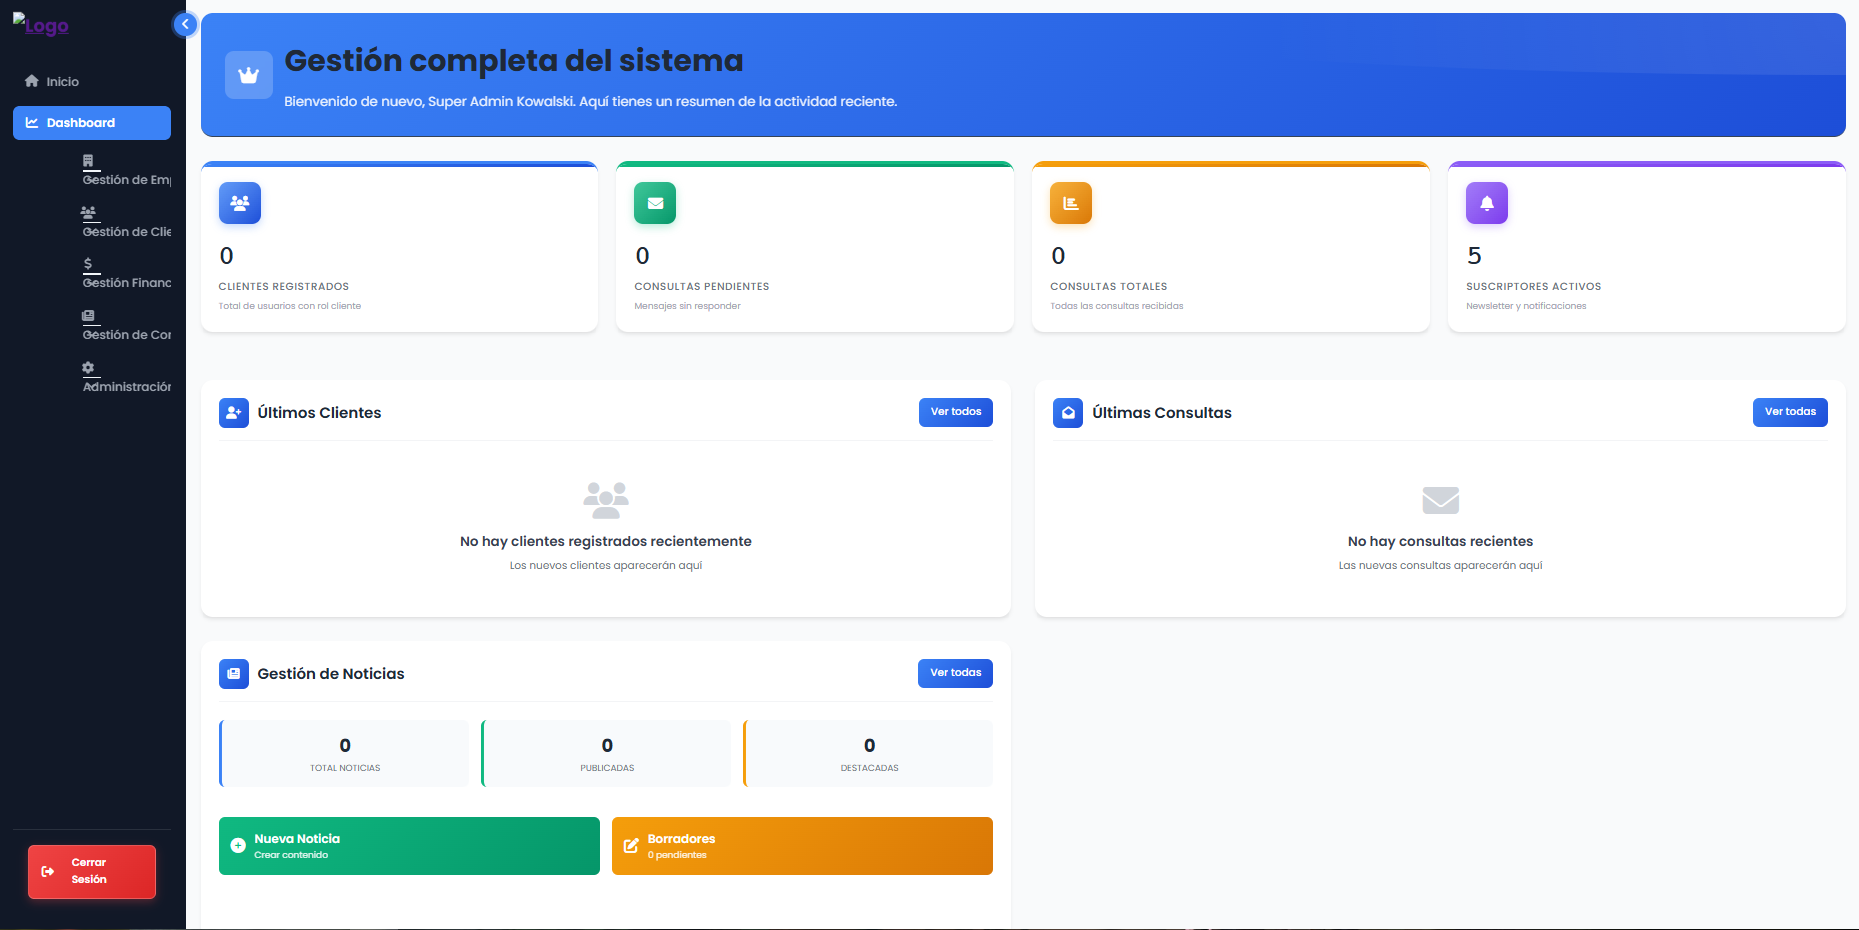Open Ver todos for Últimos Clientes
The image size is (1859, 930).
pos(955,412)
